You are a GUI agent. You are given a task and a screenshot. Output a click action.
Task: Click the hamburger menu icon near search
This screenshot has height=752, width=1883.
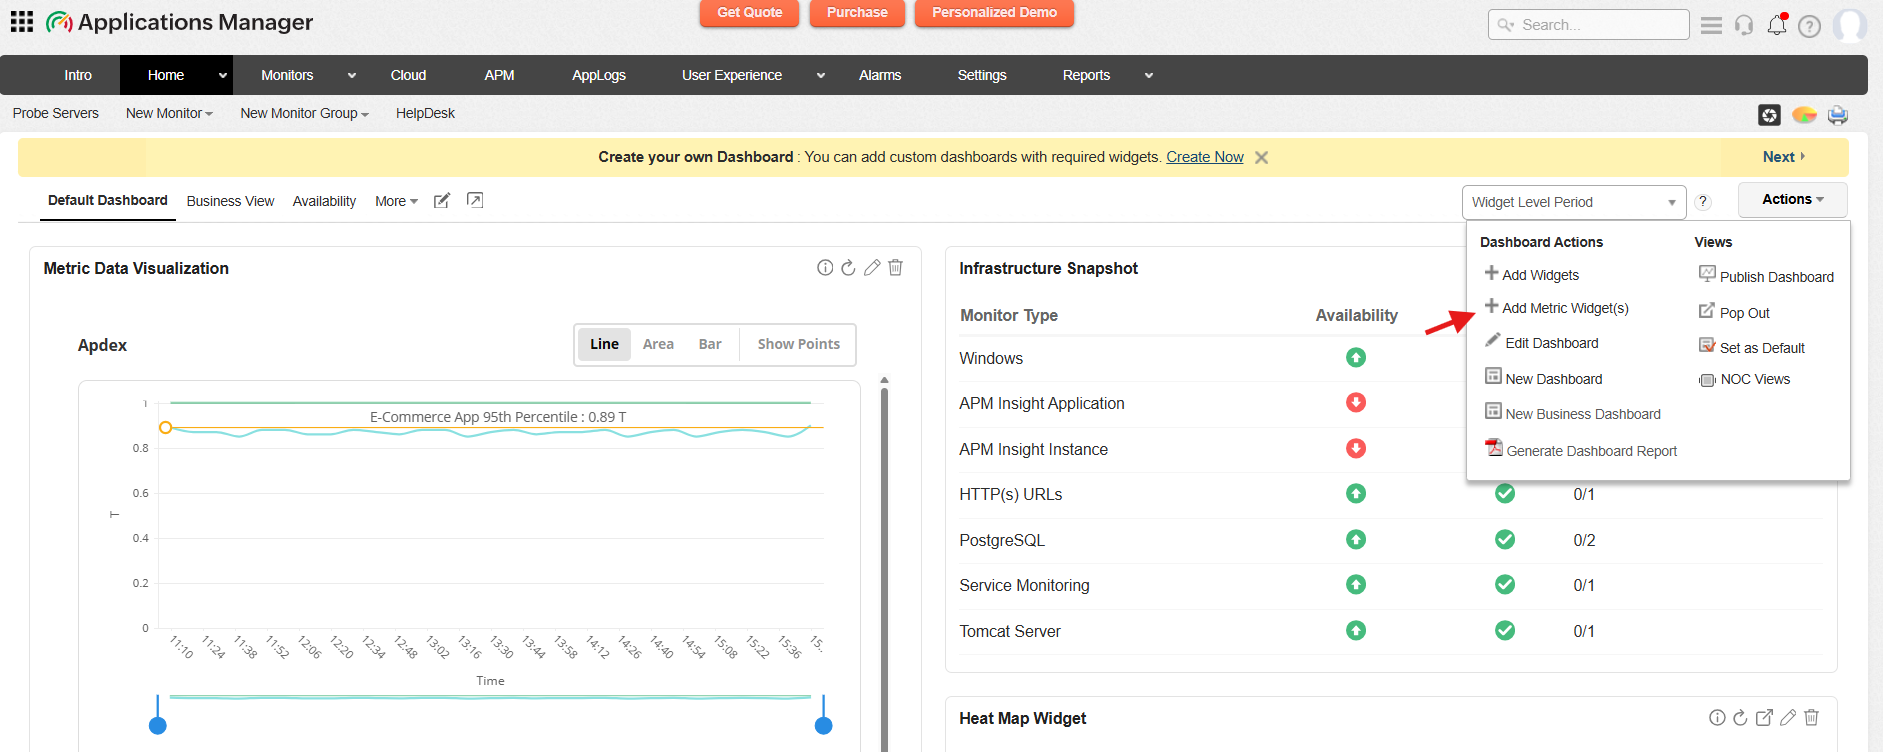pyautogui.click(x=1712, y=25)
